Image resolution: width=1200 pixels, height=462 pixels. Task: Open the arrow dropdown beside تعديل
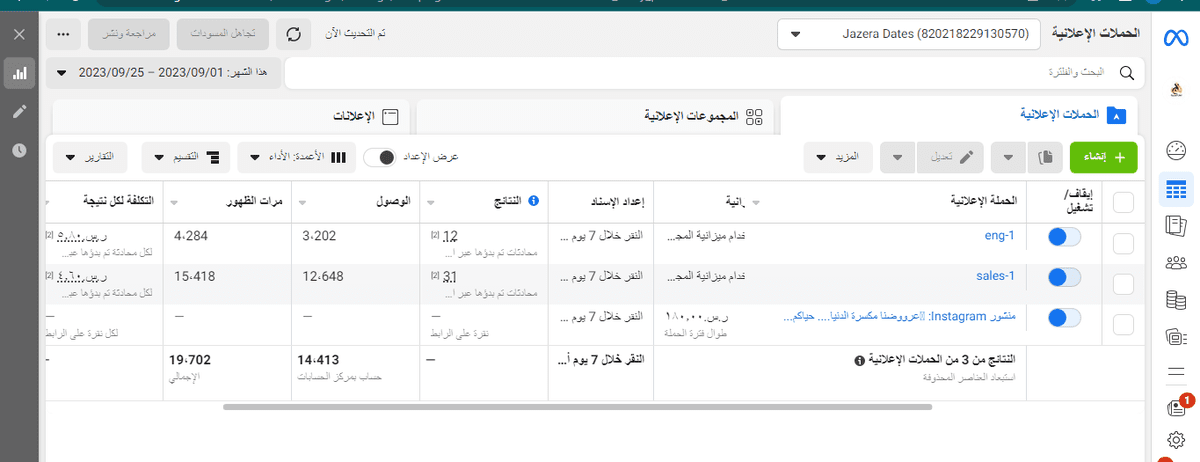click(897, 157)
